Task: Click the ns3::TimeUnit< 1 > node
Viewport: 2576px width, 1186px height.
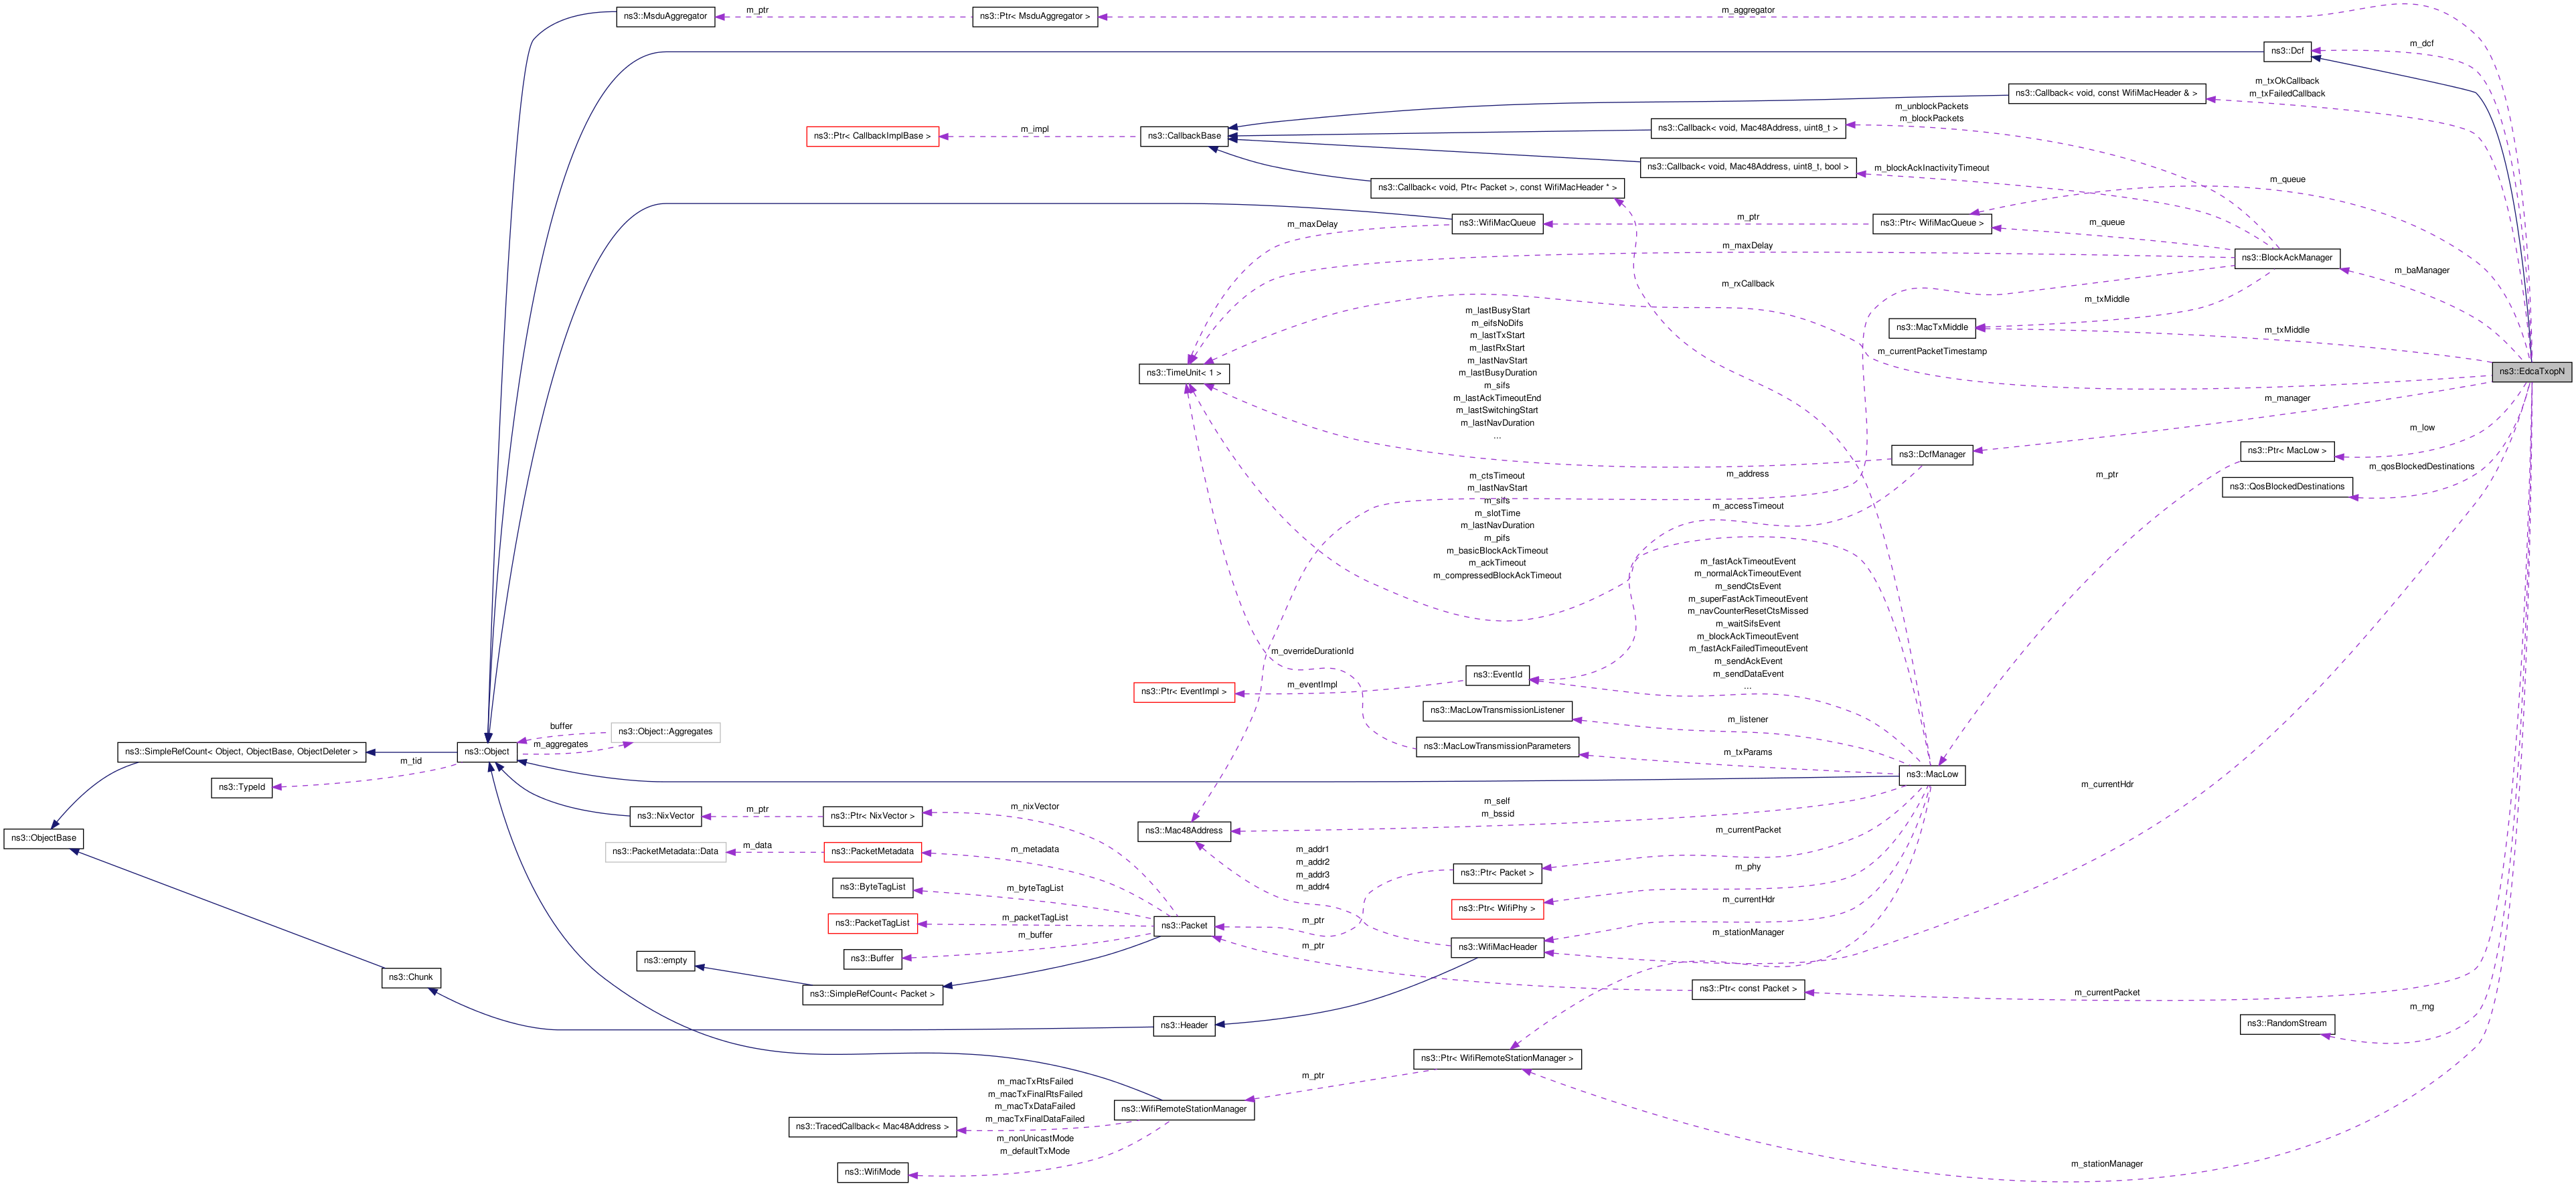Action: tap(1184, 373)
